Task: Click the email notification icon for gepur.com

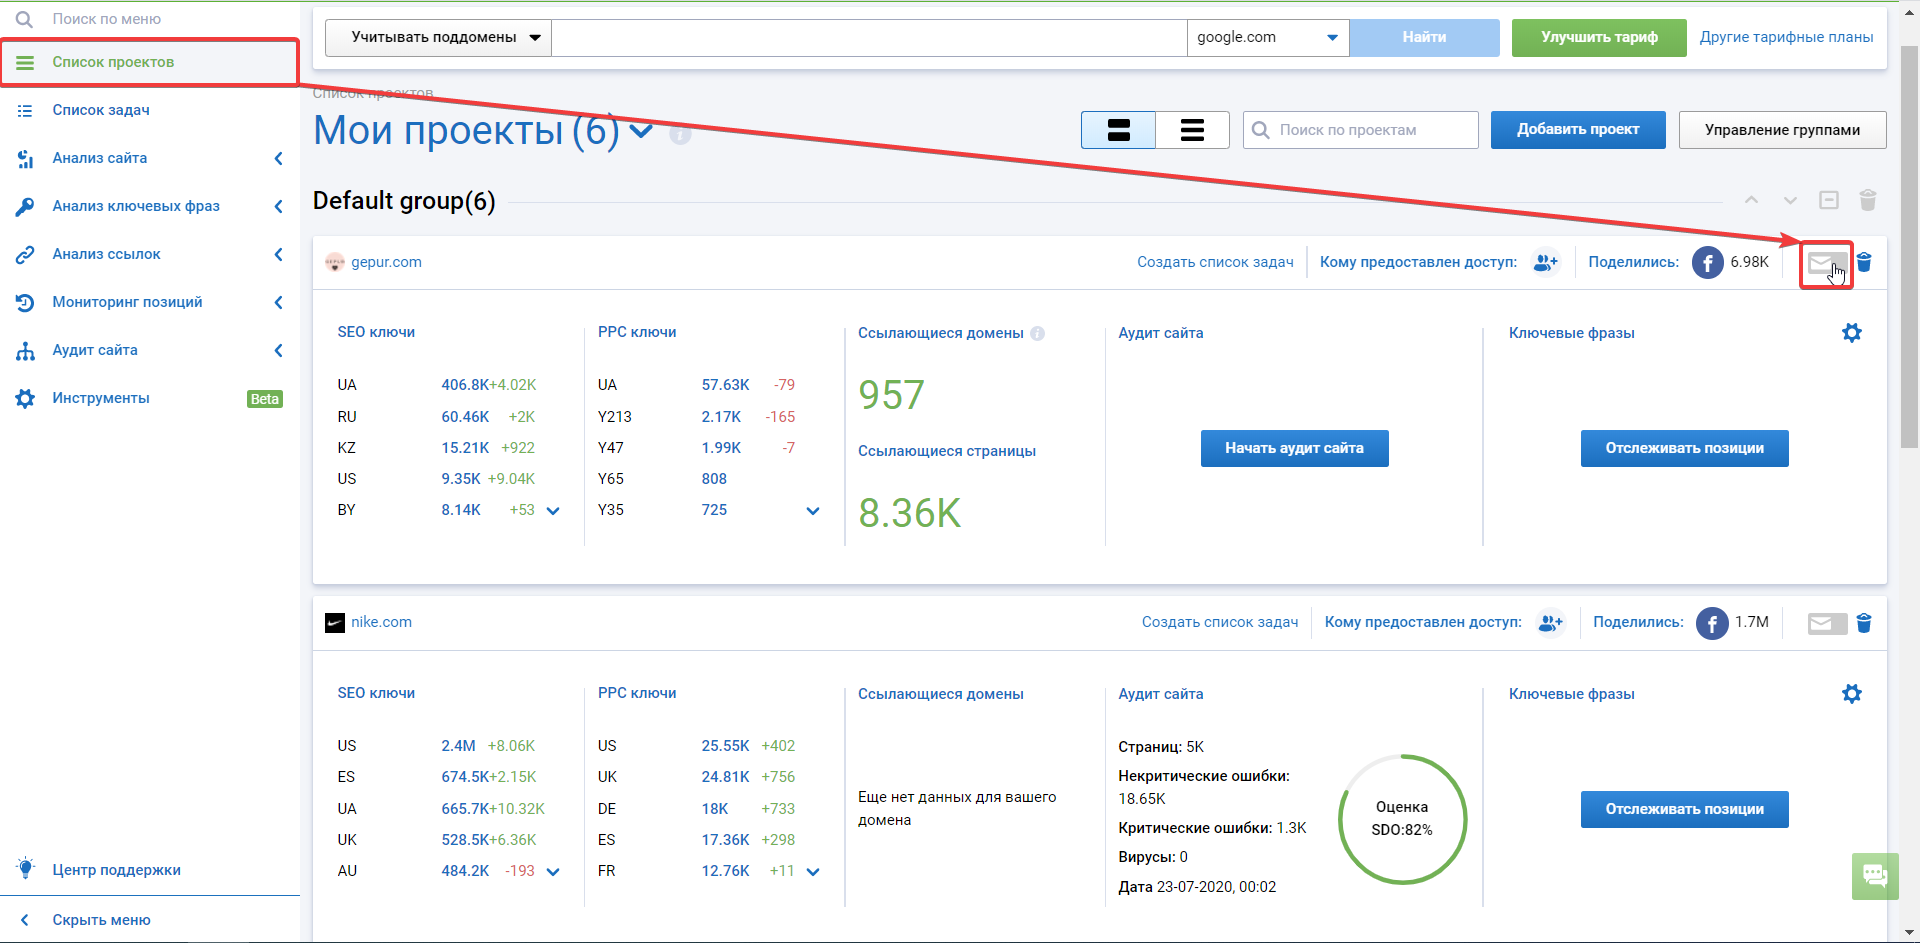Action: click(x=1822, y=264)
